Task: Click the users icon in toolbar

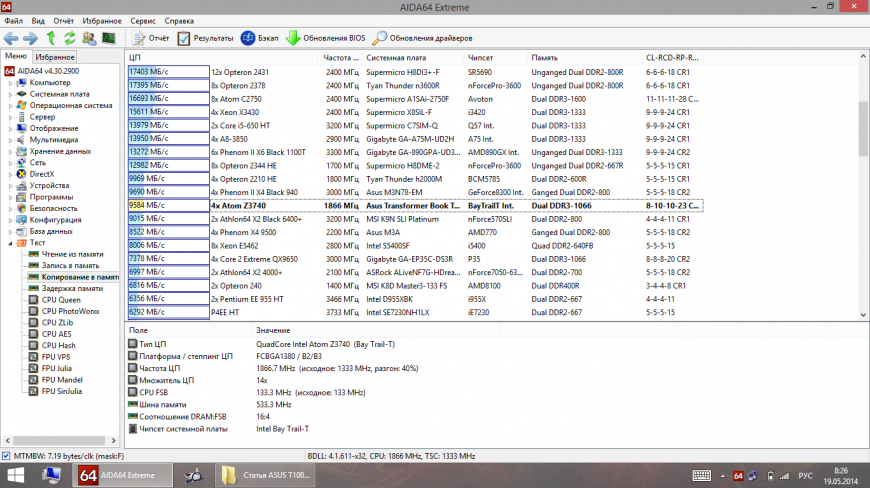Action: click(89, 38)
